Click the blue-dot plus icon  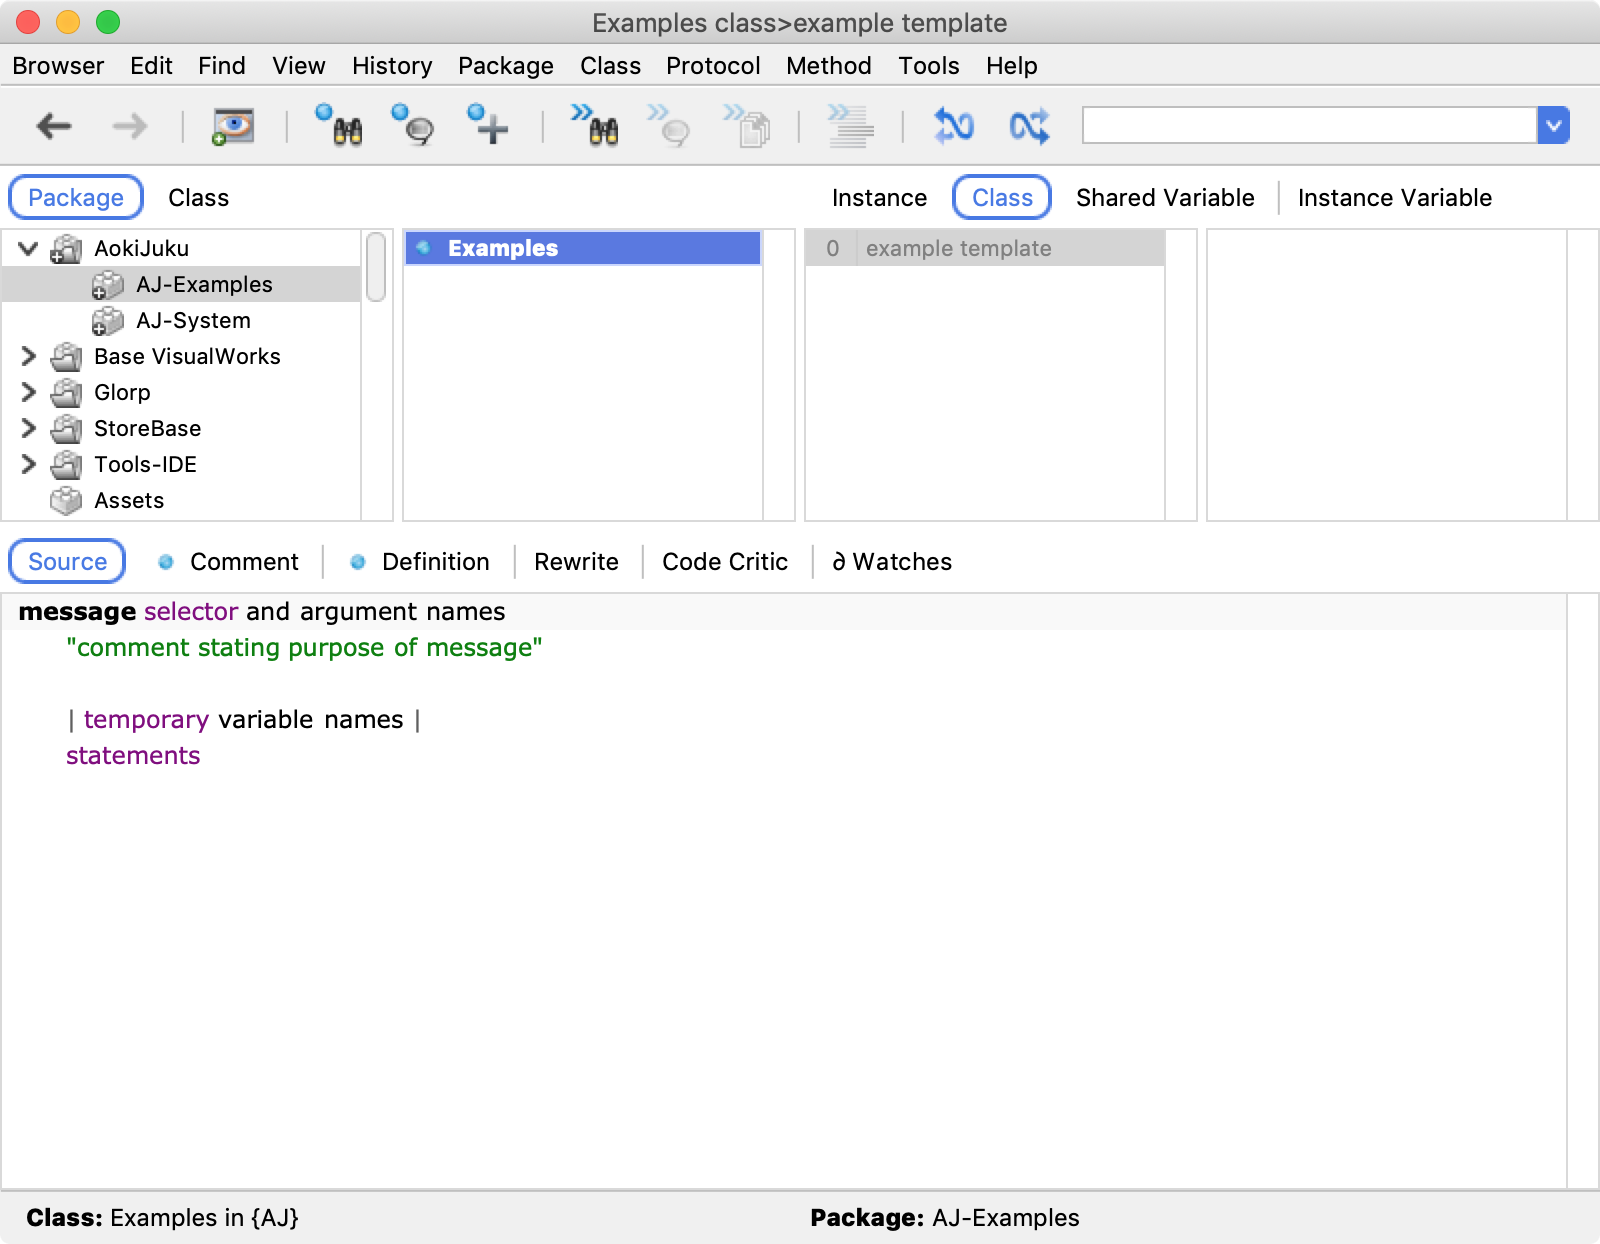click(488, 126)
